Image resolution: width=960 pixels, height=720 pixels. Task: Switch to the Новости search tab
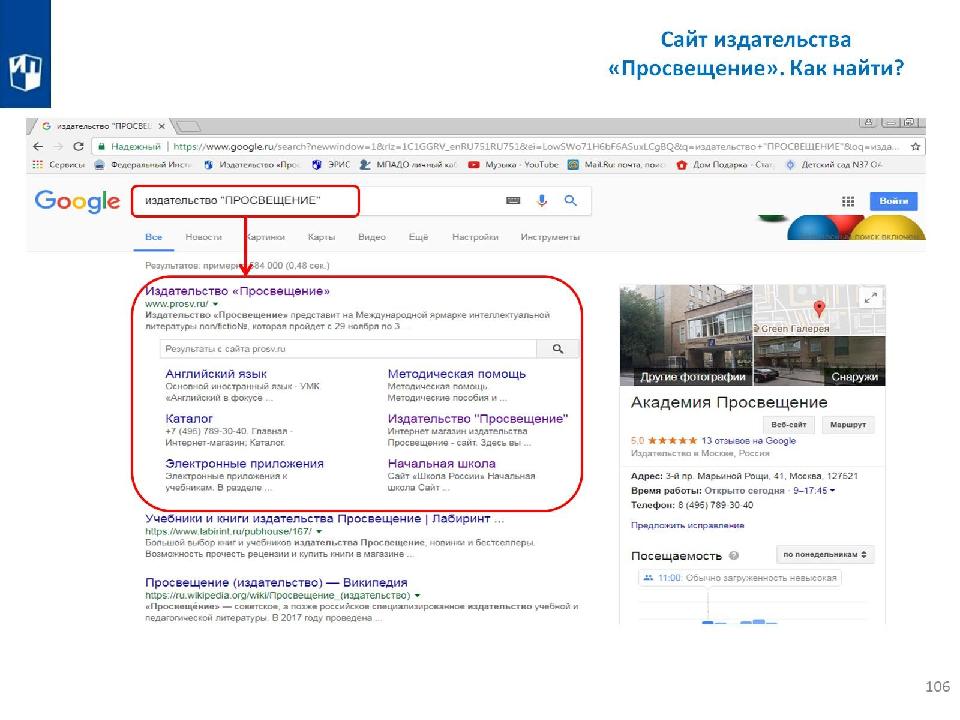(x=203, y=237)
